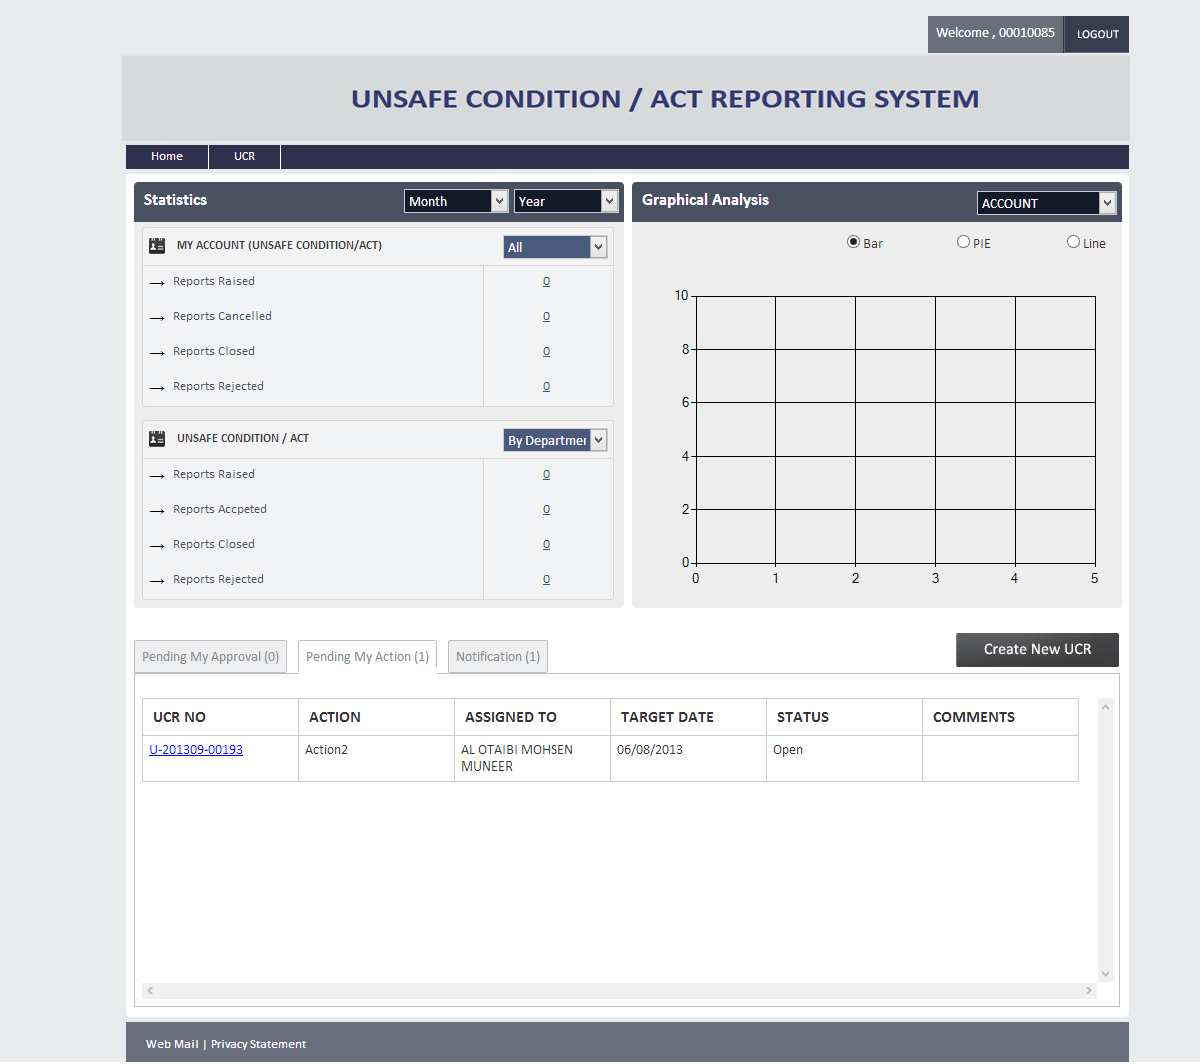Click Unsafe Condition Reports Closed count
This screenshot has height=1064, width=1200.
click(546, 545)
